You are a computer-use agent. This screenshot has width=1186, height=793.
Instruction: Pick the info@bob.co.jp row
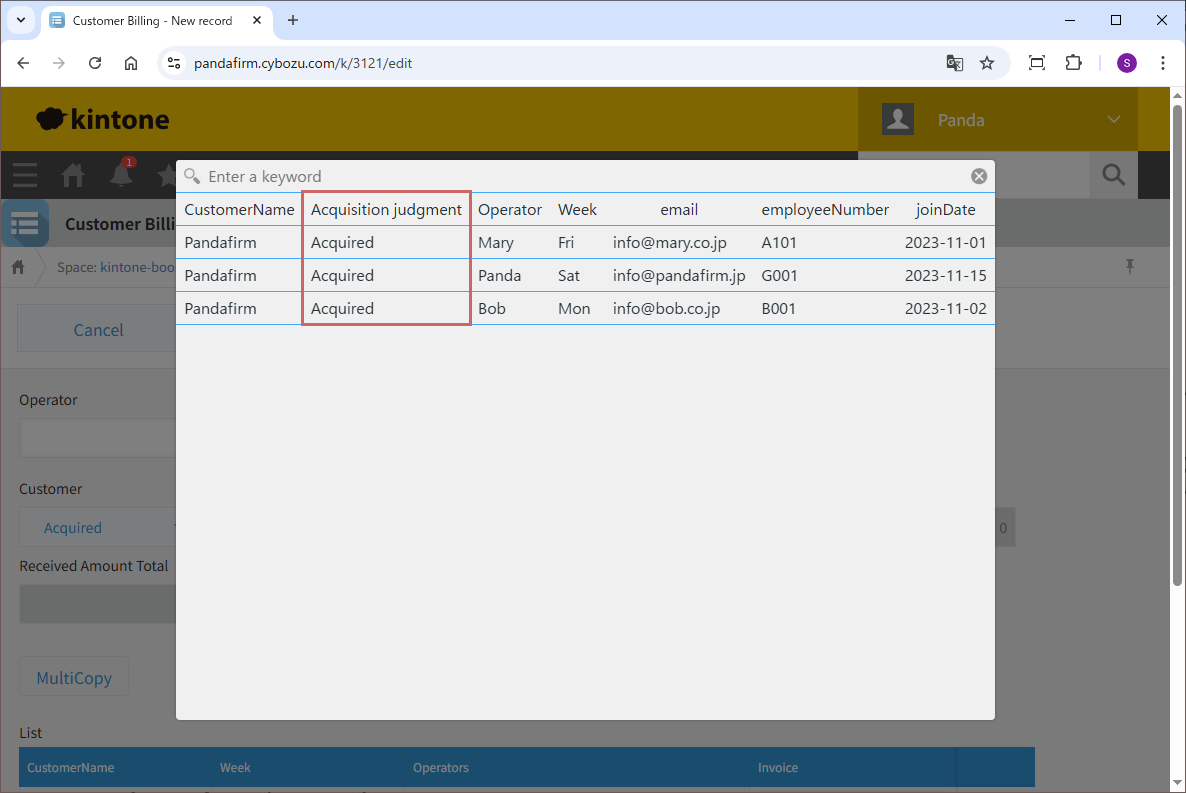[x=585, y=308]
